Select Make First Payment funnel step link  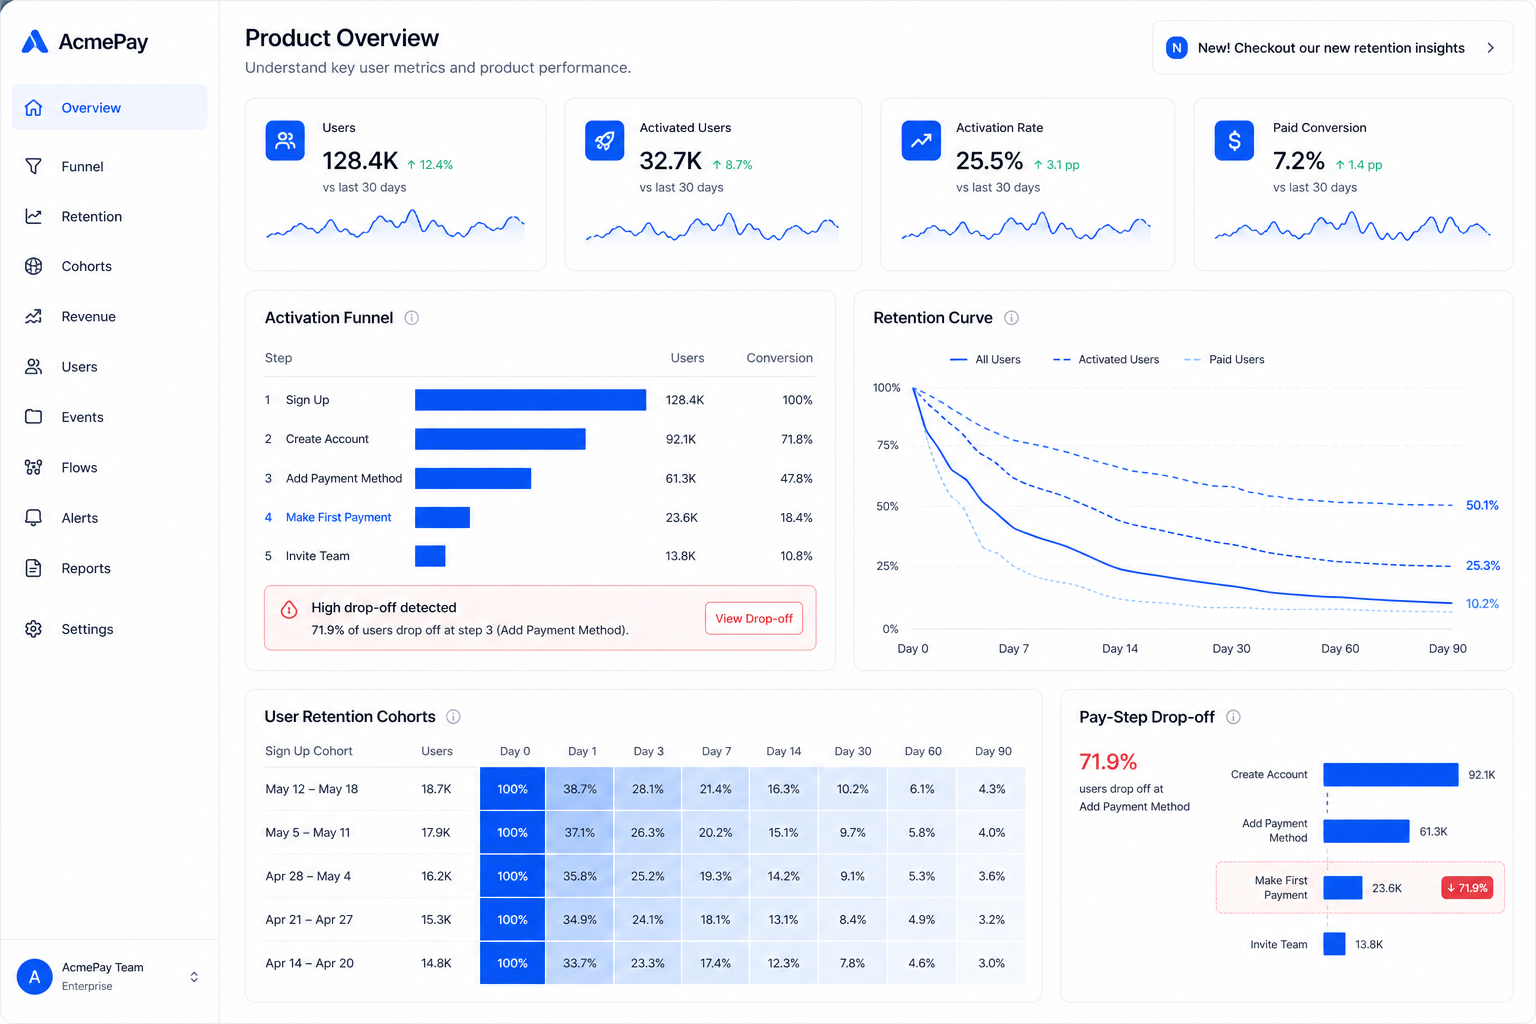338,517
